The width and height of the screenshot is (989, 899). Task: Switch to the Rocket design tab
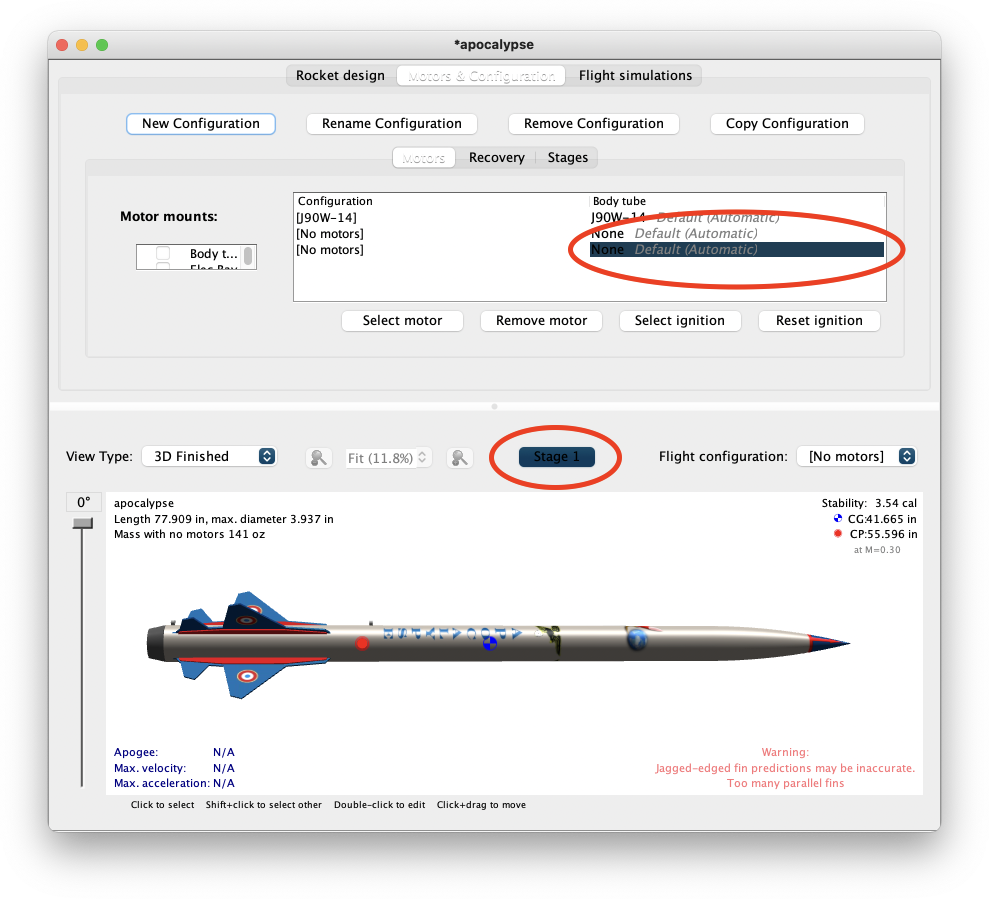[x=340, y=75]
